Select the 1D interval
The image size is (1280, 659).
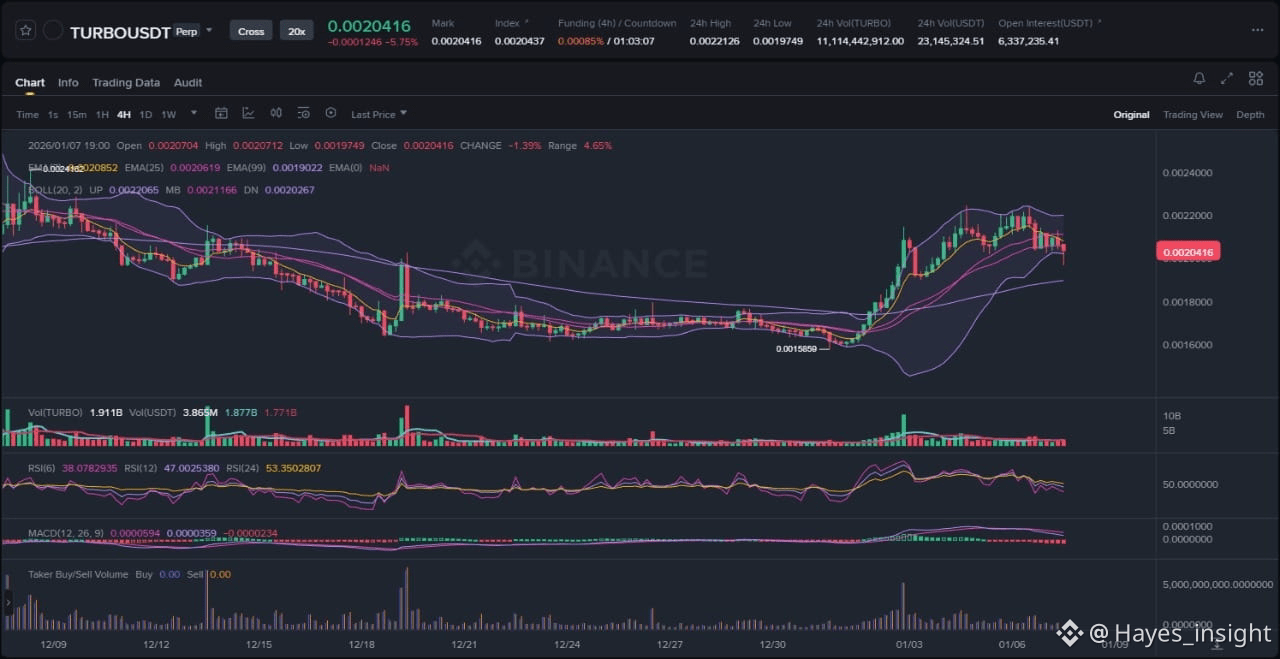click(x=146, y=114)
